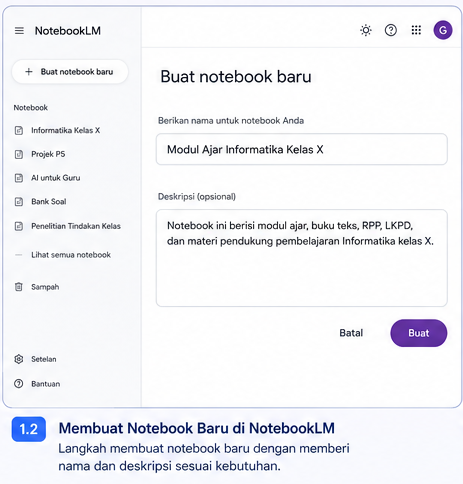Toggle the brightness theme icon
463x484 pixels.
pos(366,30)
